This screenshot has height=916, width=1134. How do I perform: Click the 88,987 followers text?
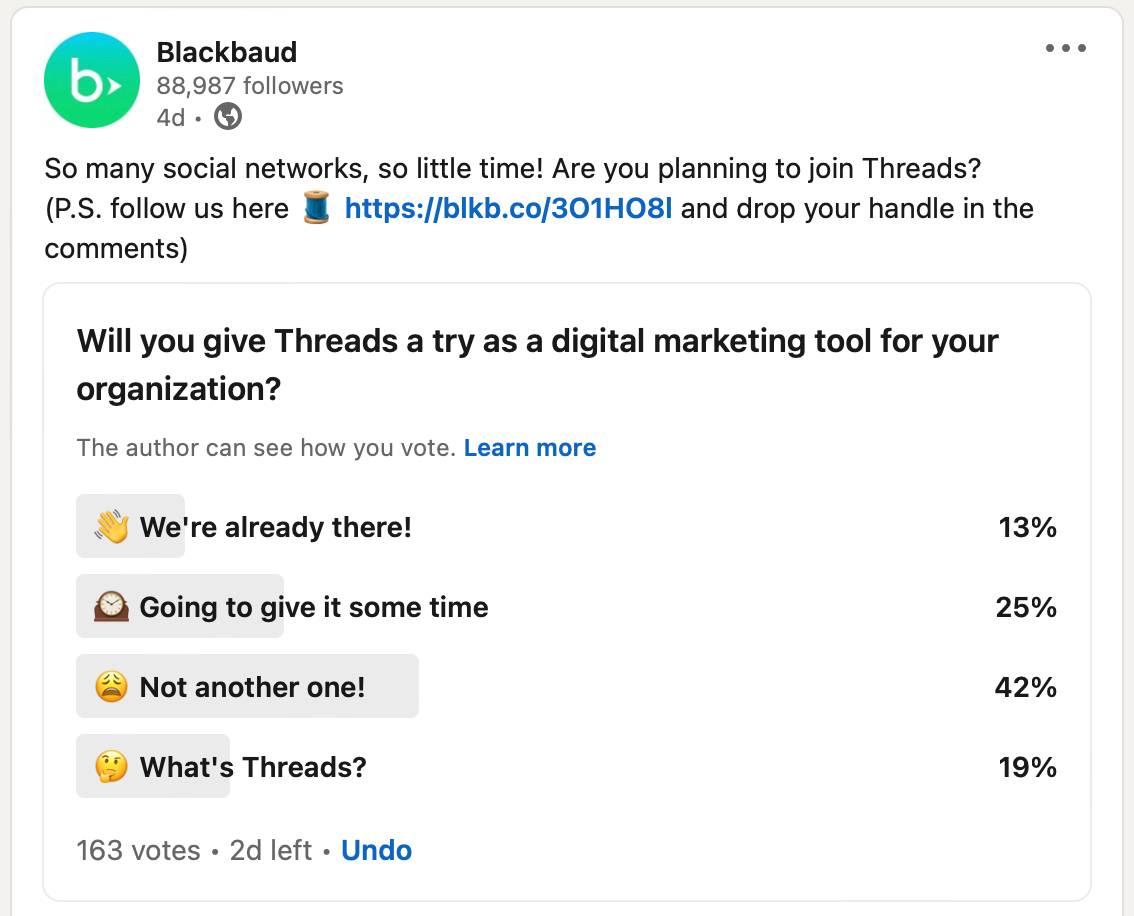(x=250, y=86)
